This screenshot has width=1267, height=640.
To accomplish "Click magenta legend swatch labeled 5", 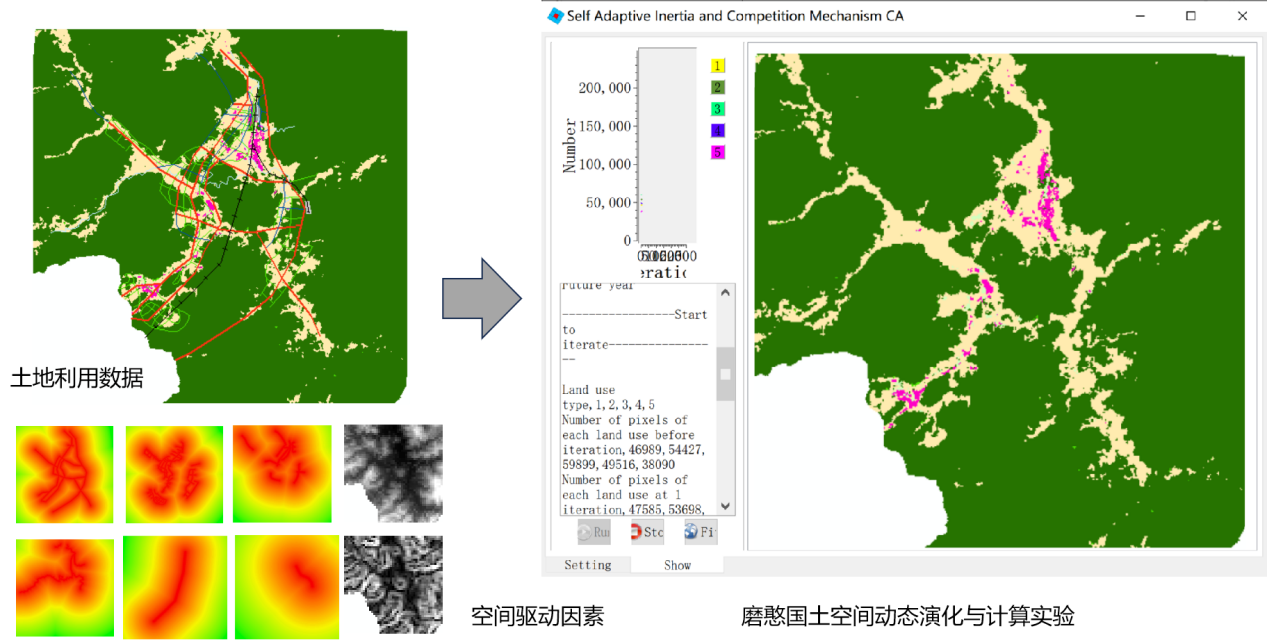I will [717, 152].
